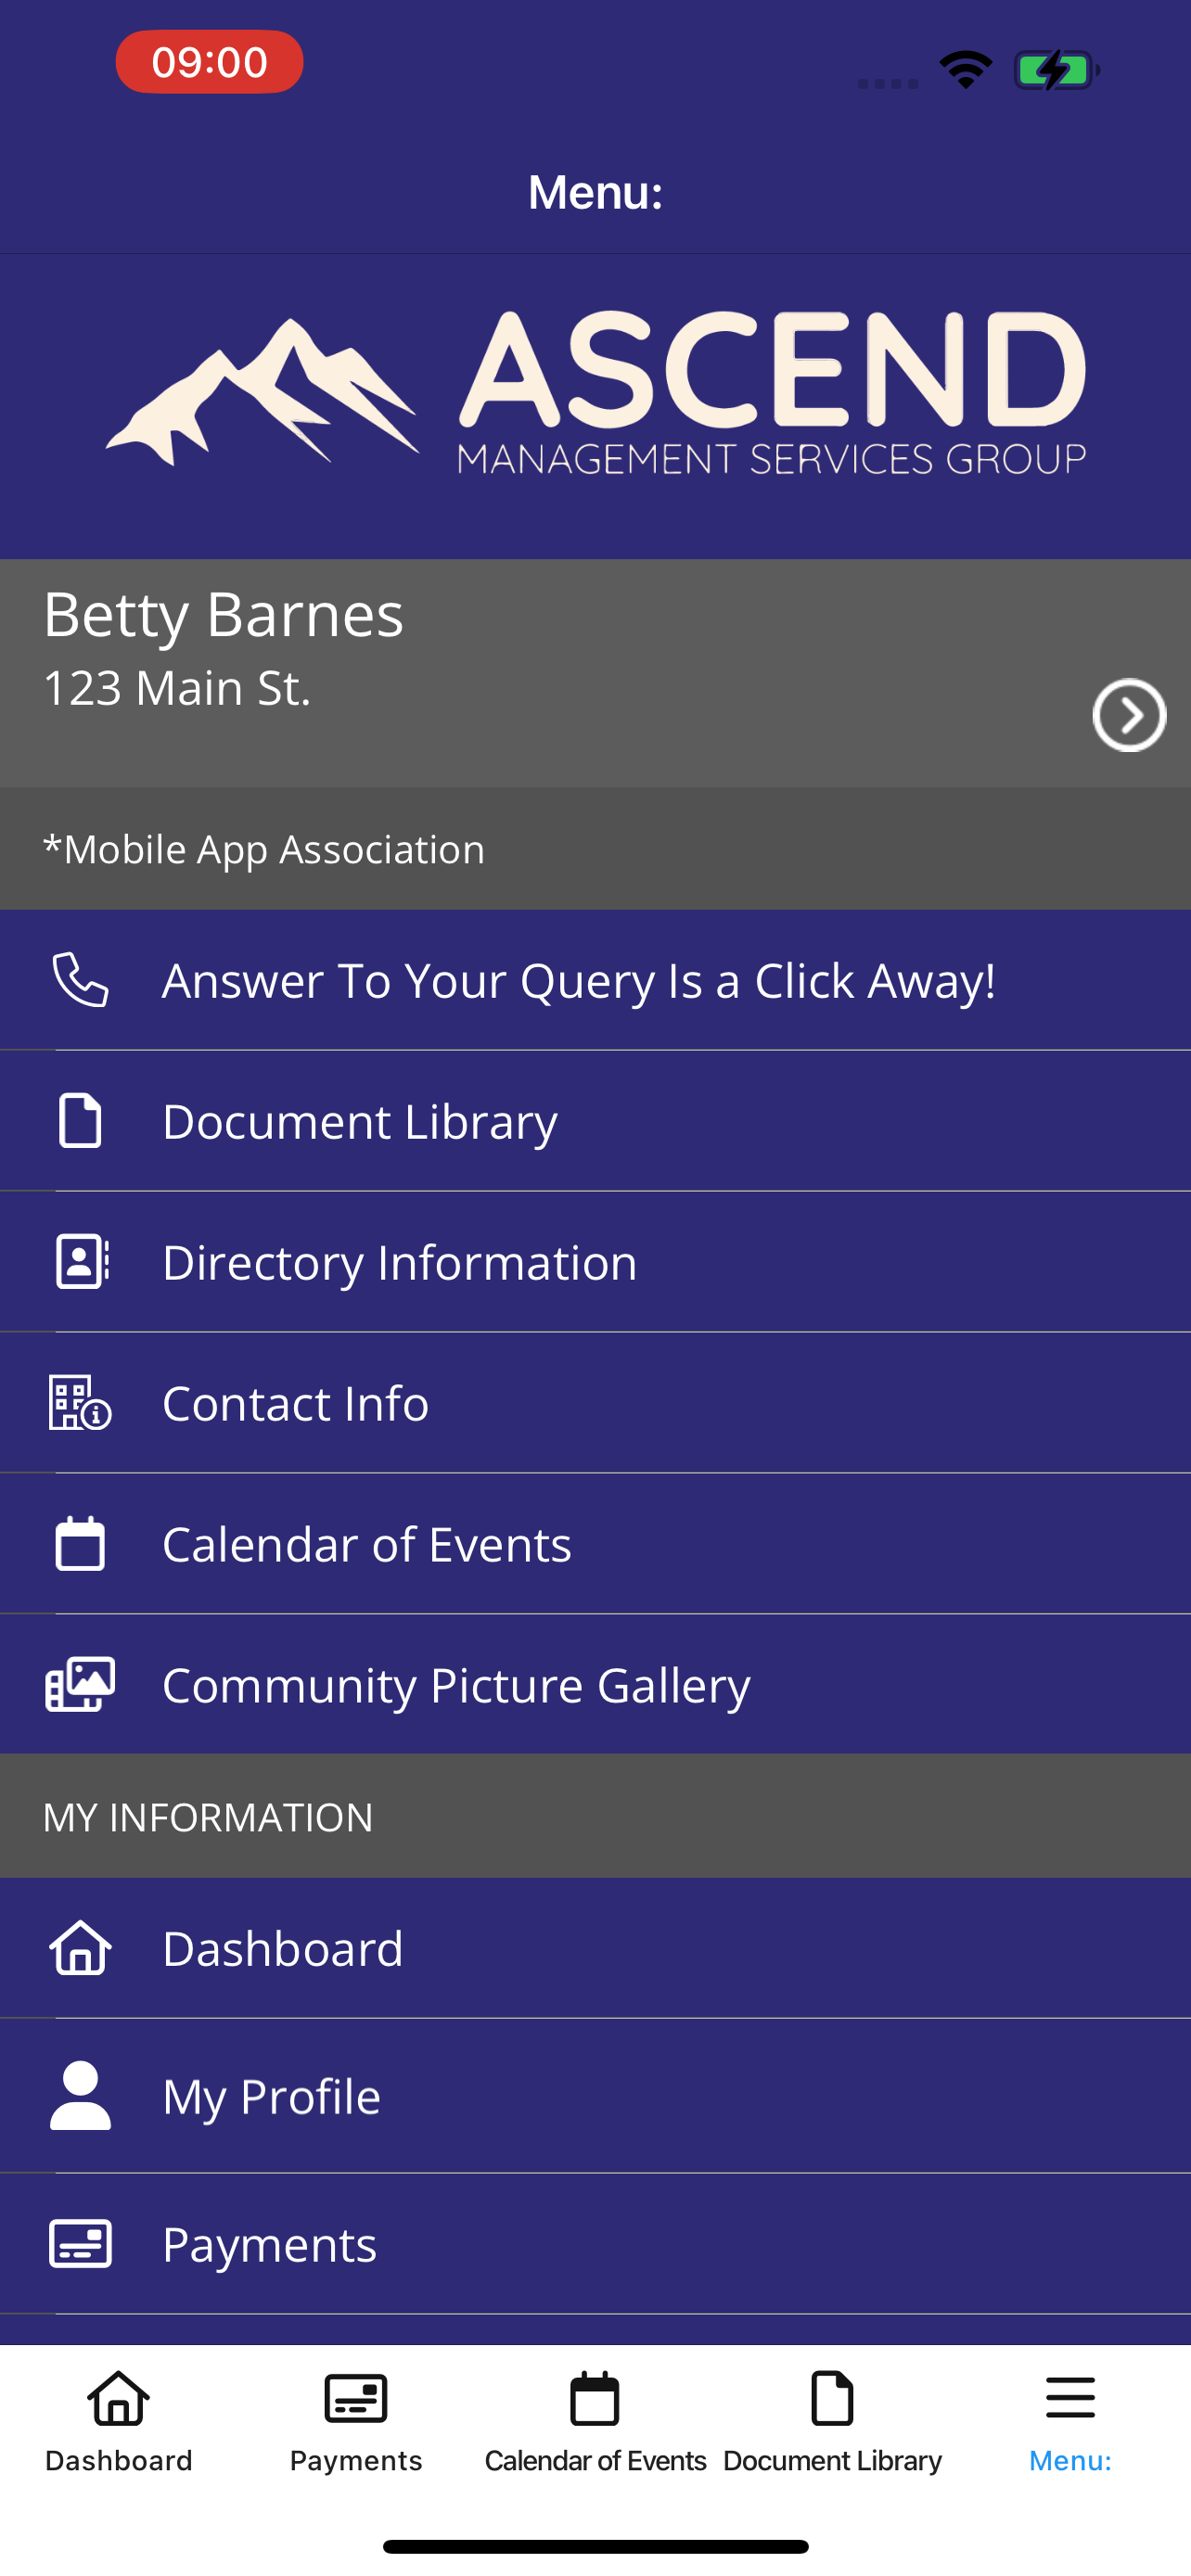Open the Payments entry under My Information
1191x2576 pixels.
[595, 2244]
